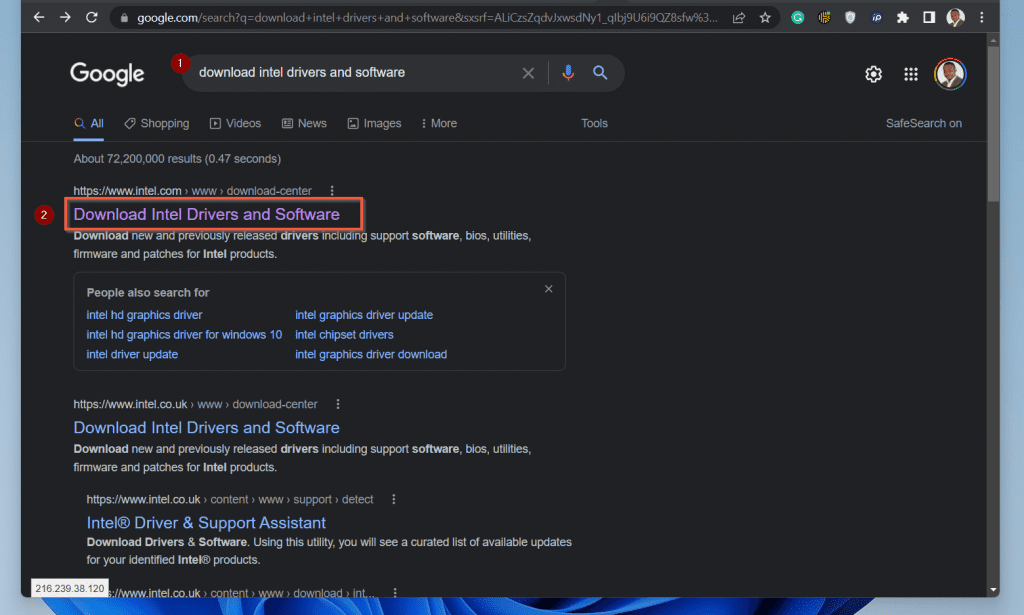Click the SafeSearch on setting
The height and width of the screenshot is (615, 1024).
(923, 123)
